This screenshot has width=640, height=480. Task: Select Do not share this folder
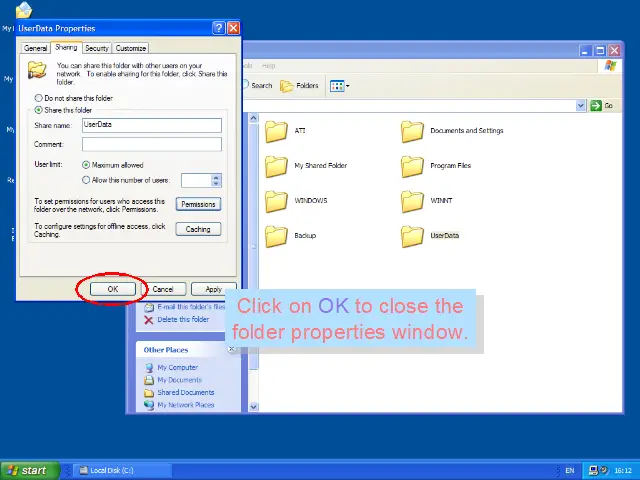tap(38, 98)
